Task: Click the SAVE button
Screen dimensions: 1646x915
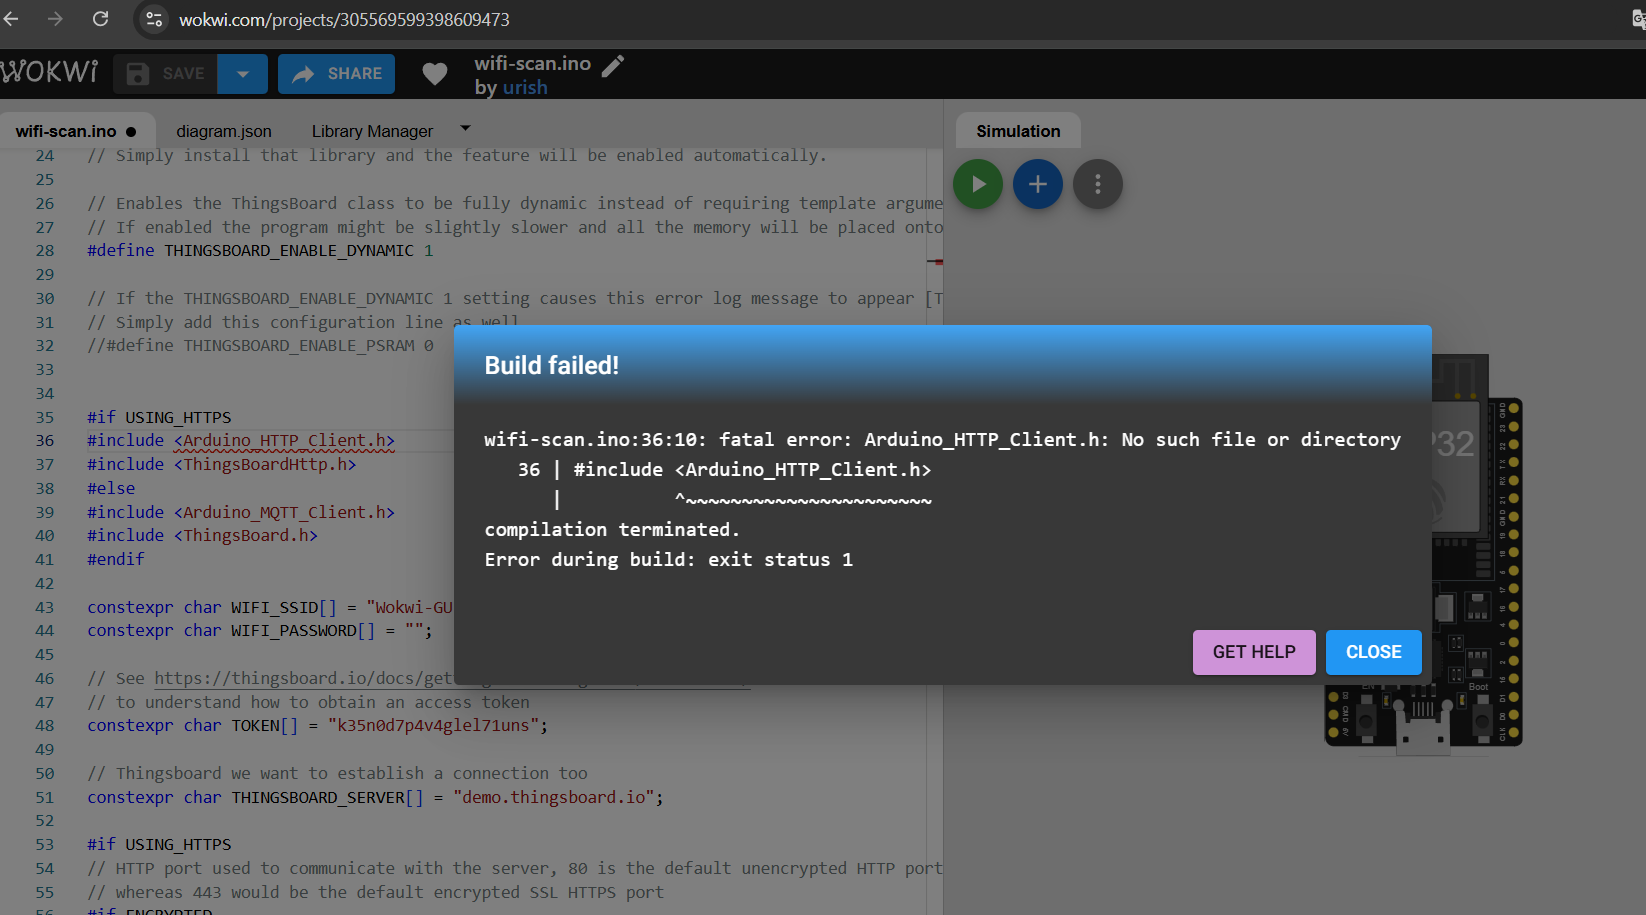Action: [165, 74]
